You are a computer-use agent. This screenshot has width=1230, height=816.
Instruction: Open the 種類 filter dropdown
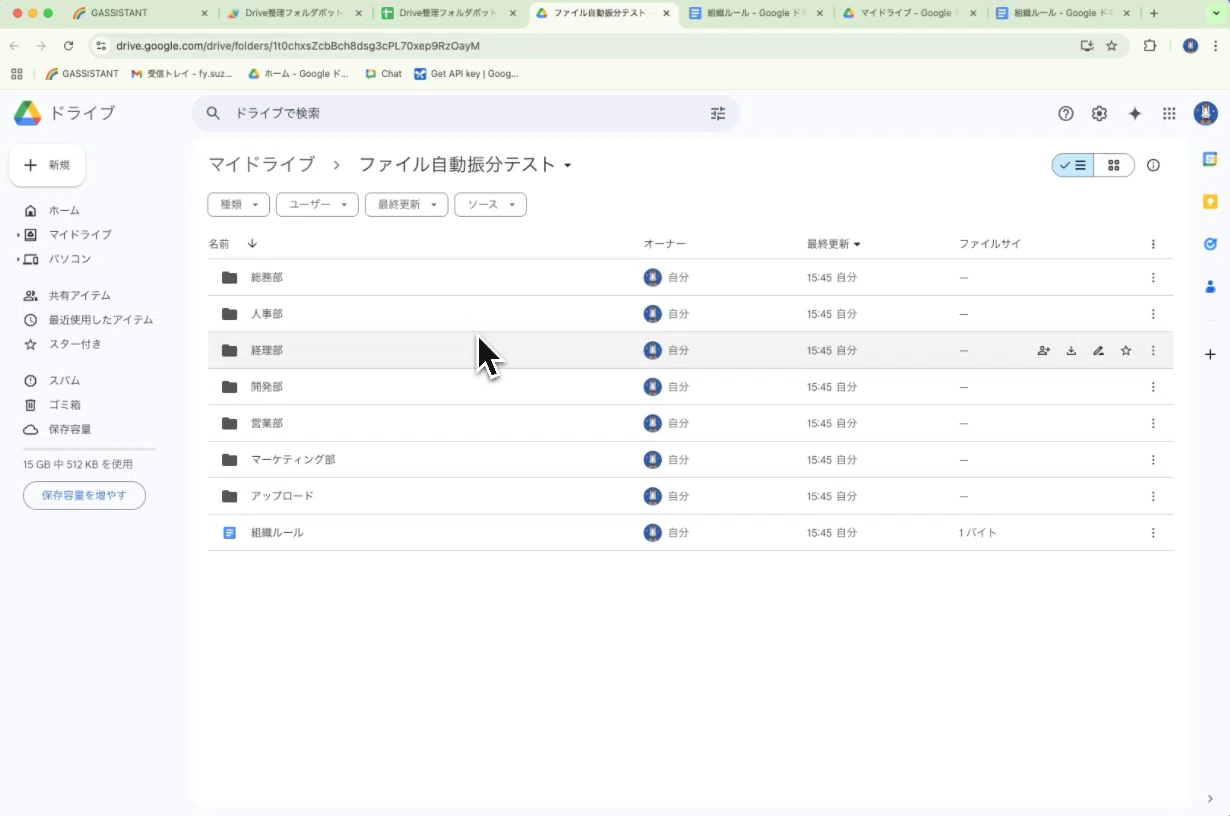click(x=239, y=205)
